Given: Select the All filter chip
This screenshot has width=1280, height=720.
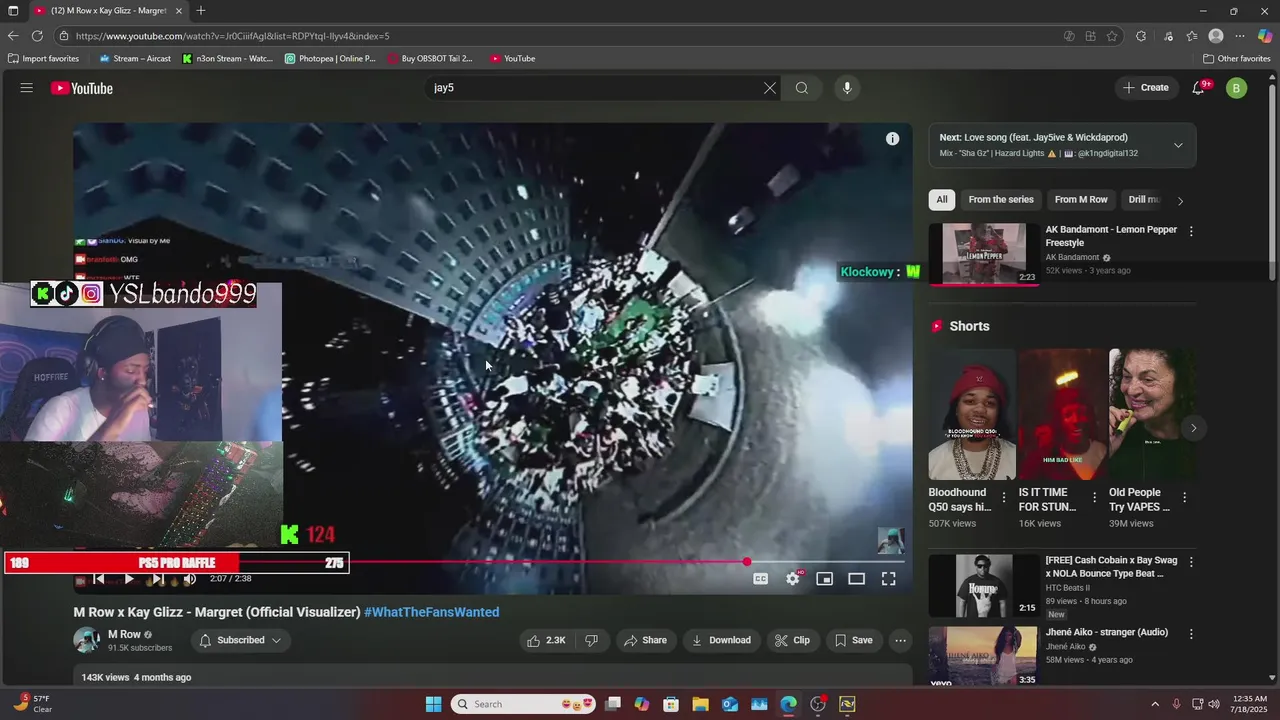Looking at the screenshot, I should [941, 199].
